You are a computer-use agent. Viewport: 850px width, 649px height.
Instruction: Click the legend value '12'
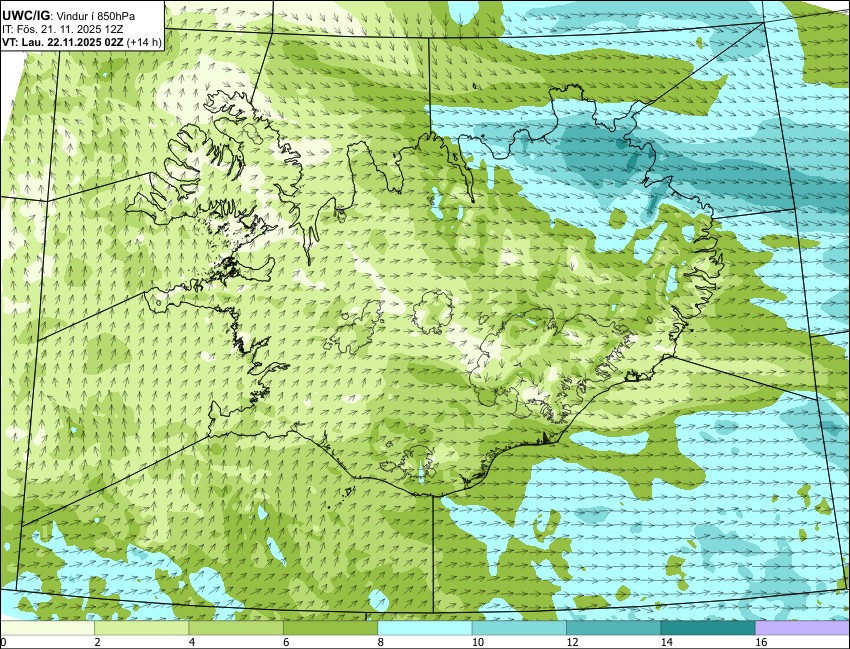tap(572, 642)
